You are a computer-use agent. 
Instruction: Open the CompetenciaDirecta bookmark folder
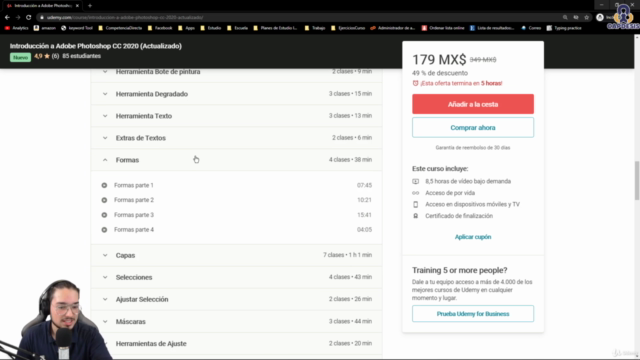click(120, 28)
